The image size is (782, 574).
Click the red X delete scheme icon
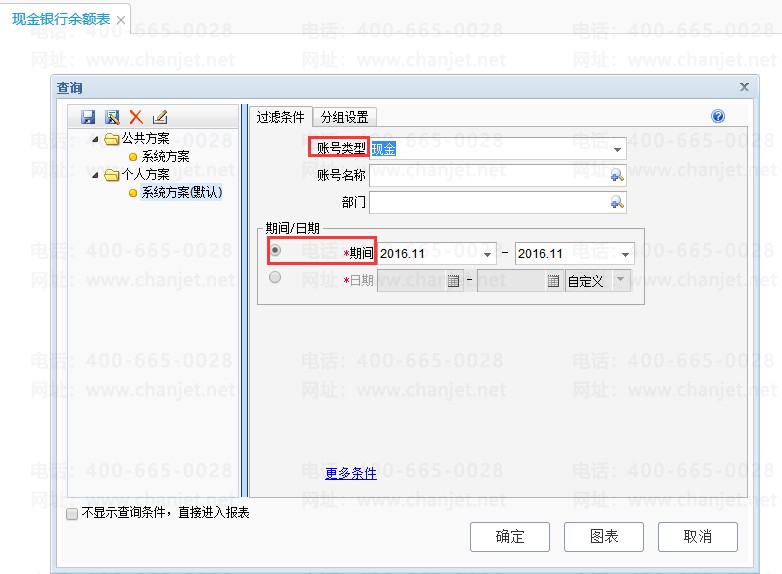click(136, 117)
